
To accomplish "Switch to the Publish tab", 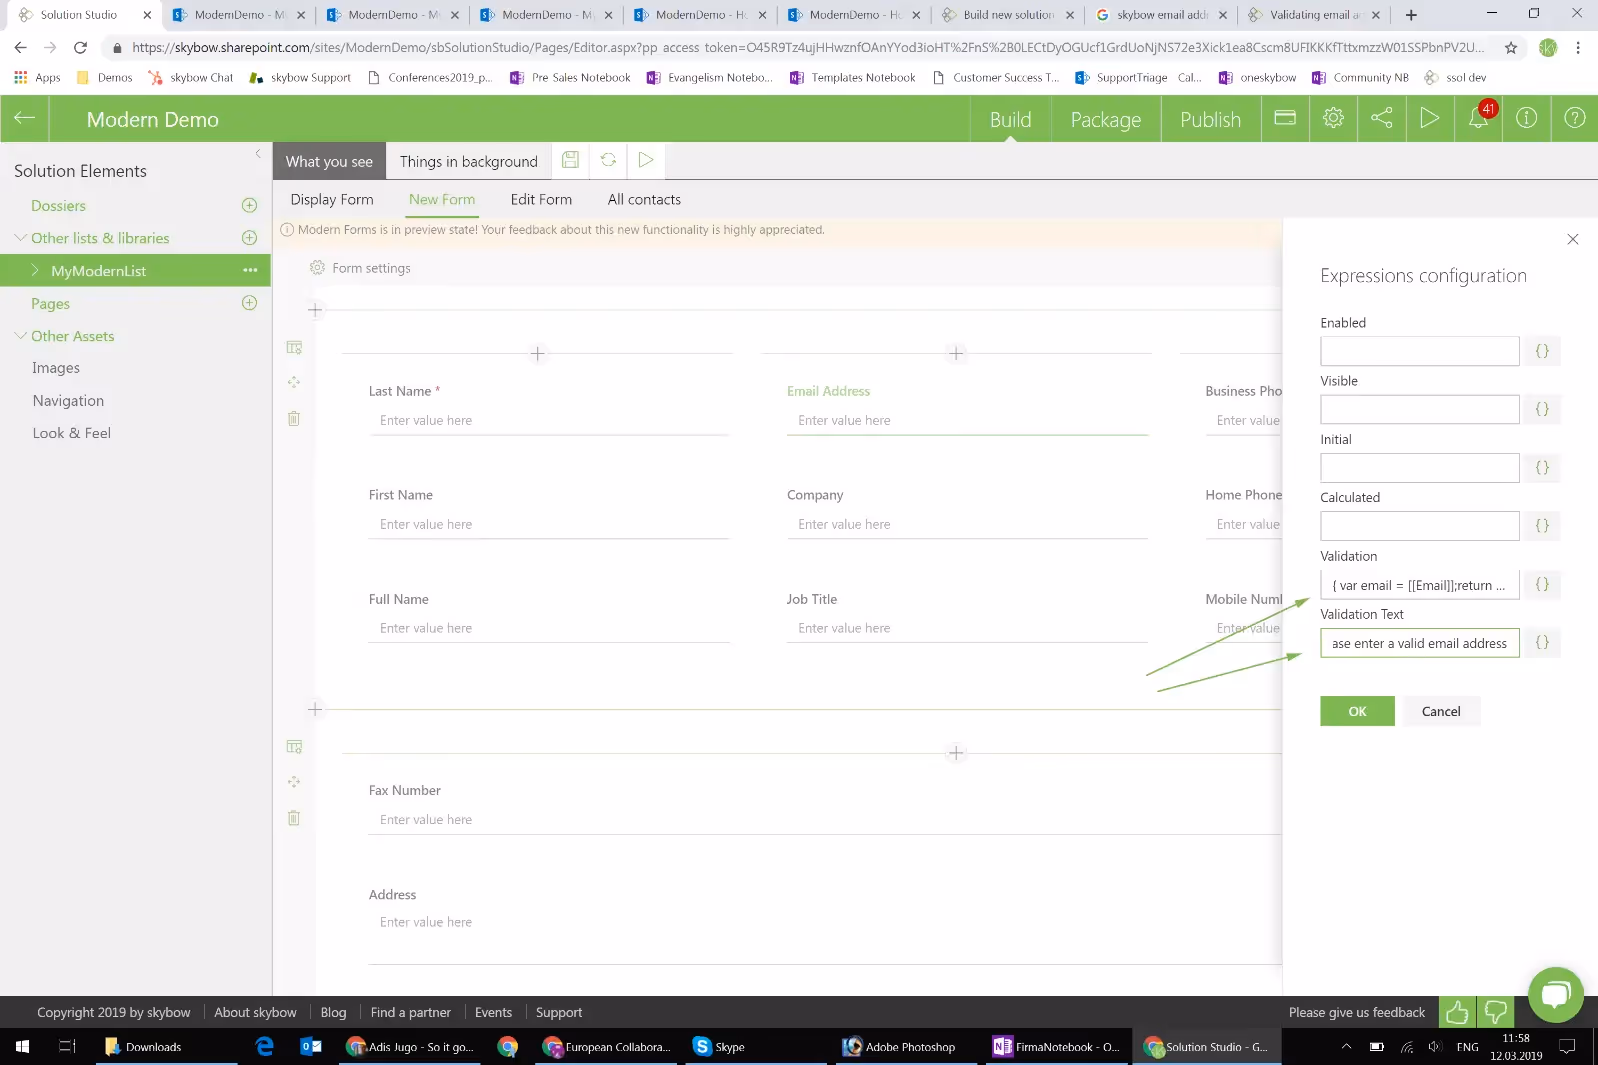I will pyautogui.click(x=1210, y=119).
